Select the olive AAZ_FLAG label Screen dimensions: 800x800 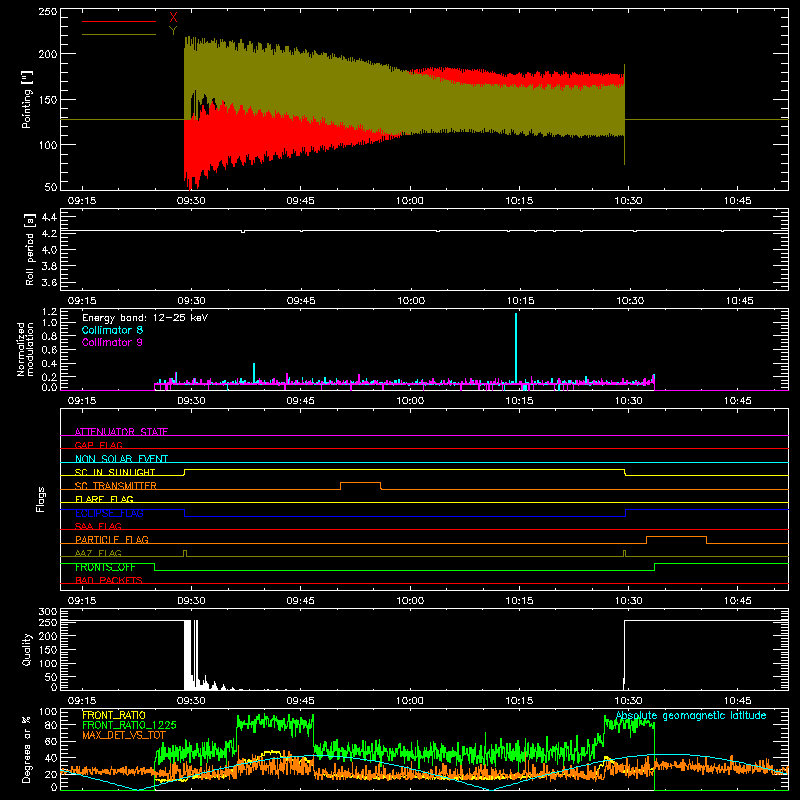pos(98,553)
